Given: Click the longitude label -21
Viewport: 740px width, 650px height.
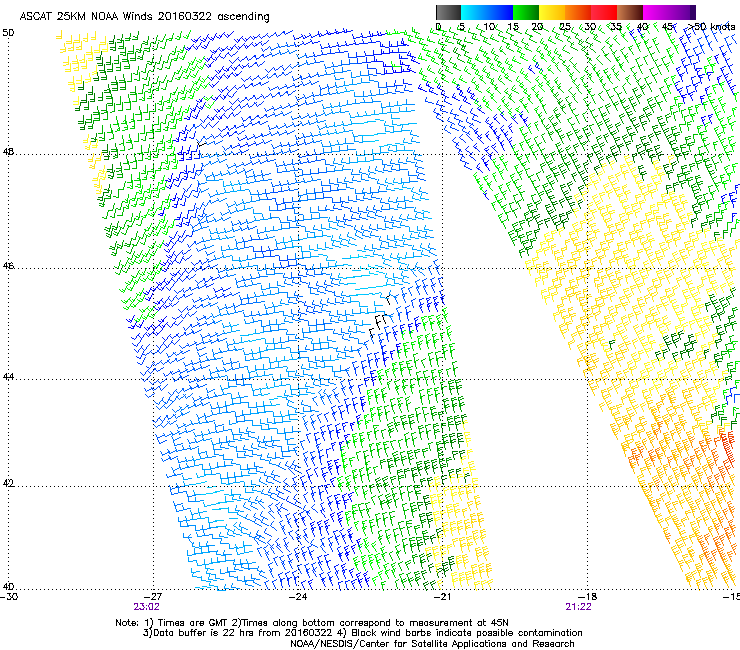Looking at the screenshot, I should (x=442, y=597).
